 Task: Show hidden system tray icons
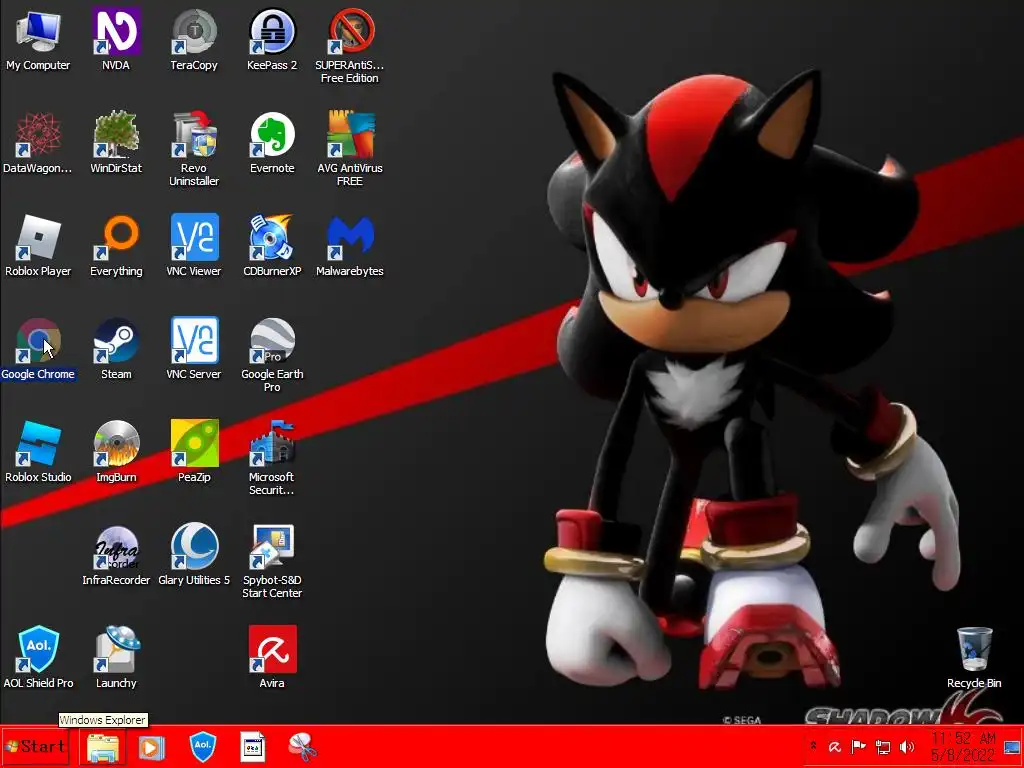tap(813, 745)
